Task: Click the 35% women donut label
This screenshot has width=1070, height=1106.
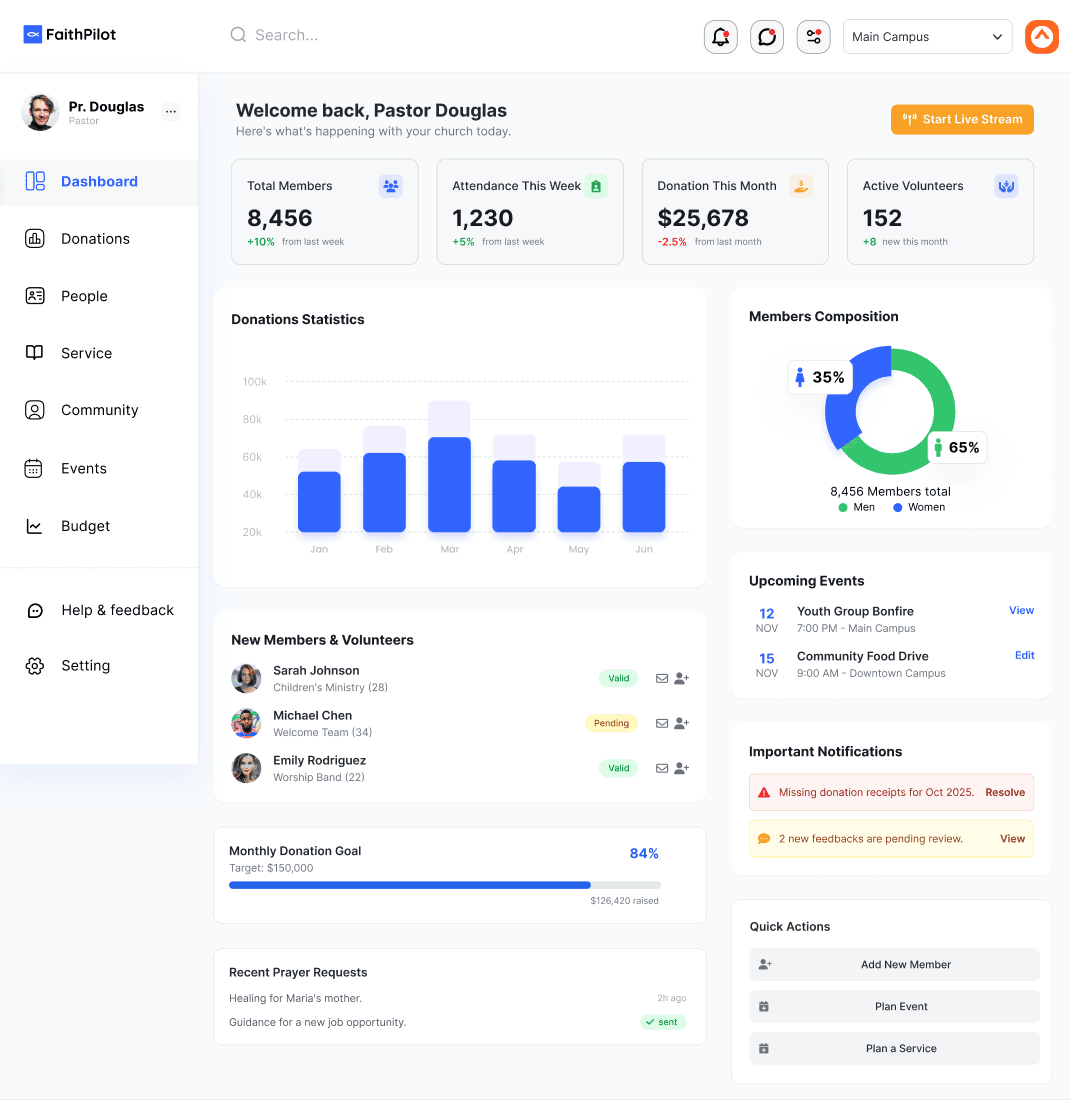Action: (x=820, y=377)
